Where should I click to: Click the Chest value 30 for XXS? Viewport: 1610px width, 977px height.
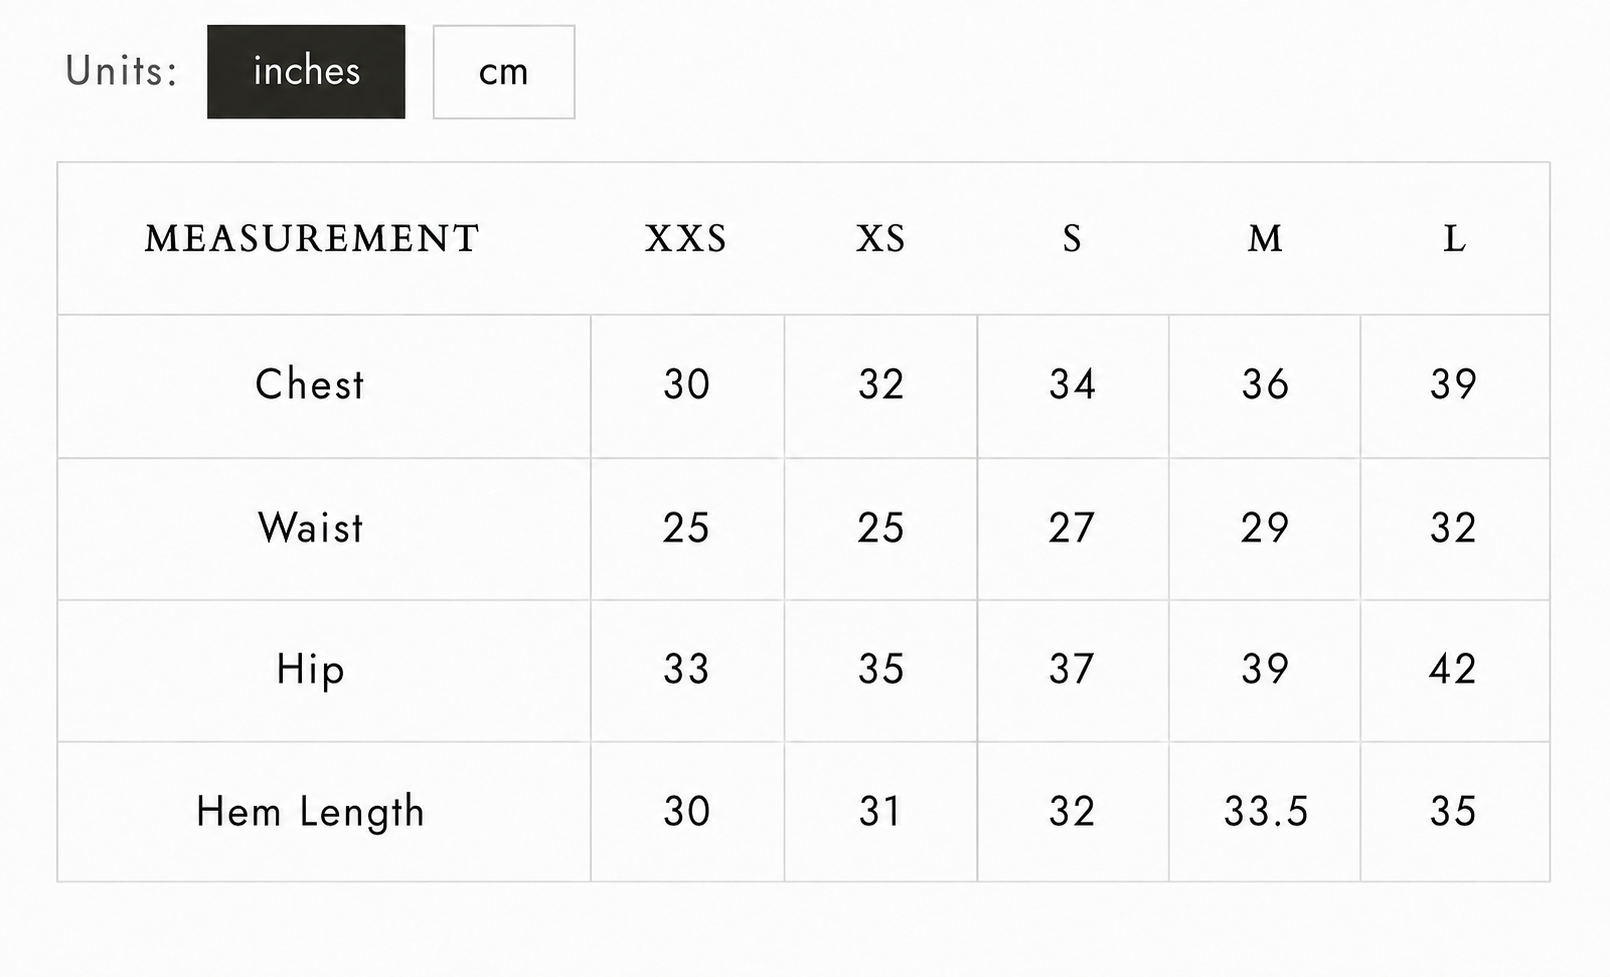coord(687,385)
